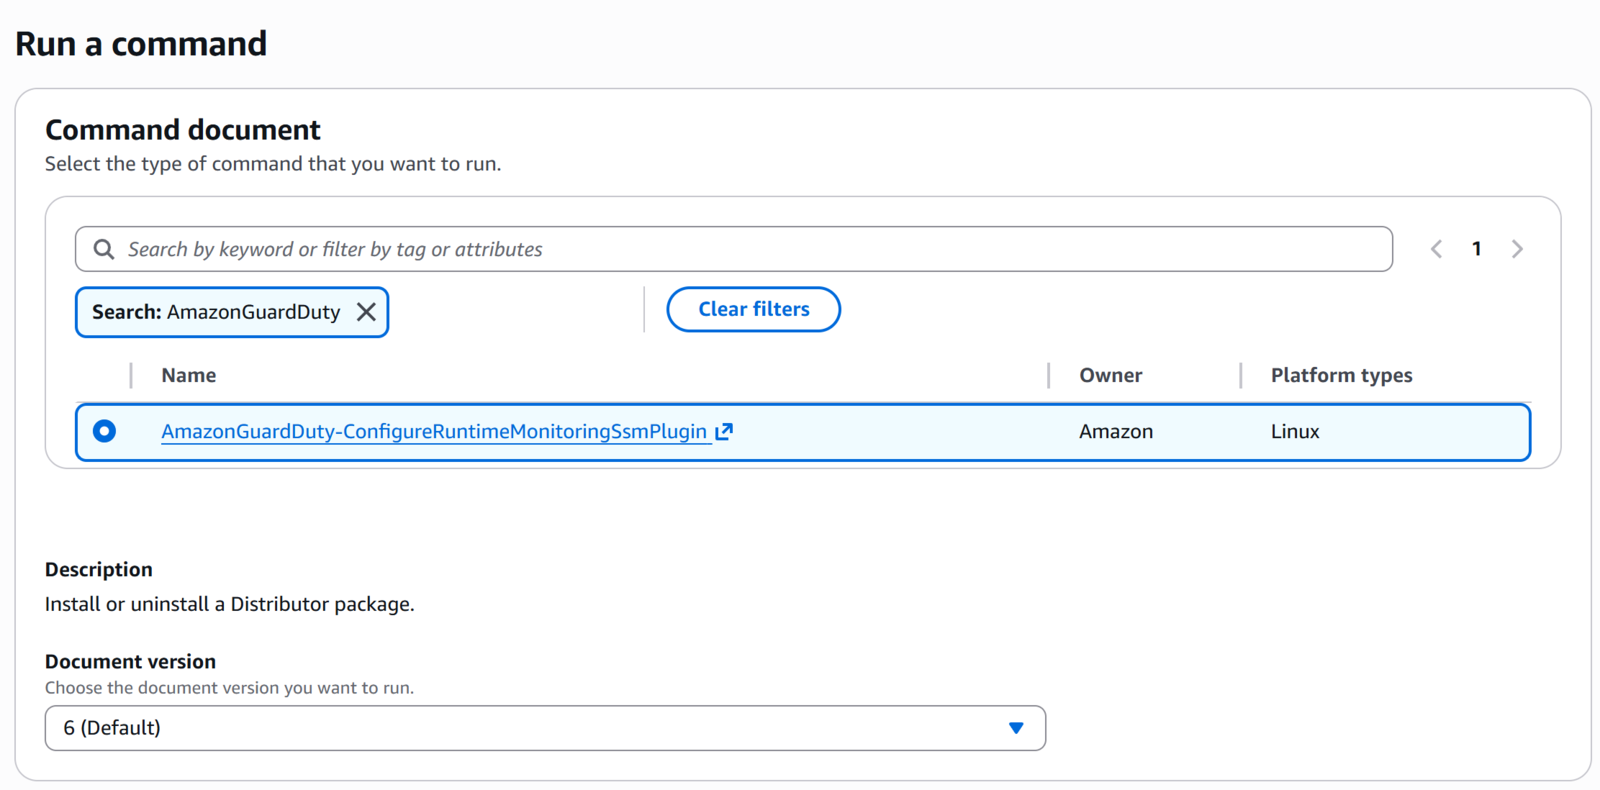
Task: Click the column divider left of Platform types
Action: pyautogui.click(x=1241, y=375)
